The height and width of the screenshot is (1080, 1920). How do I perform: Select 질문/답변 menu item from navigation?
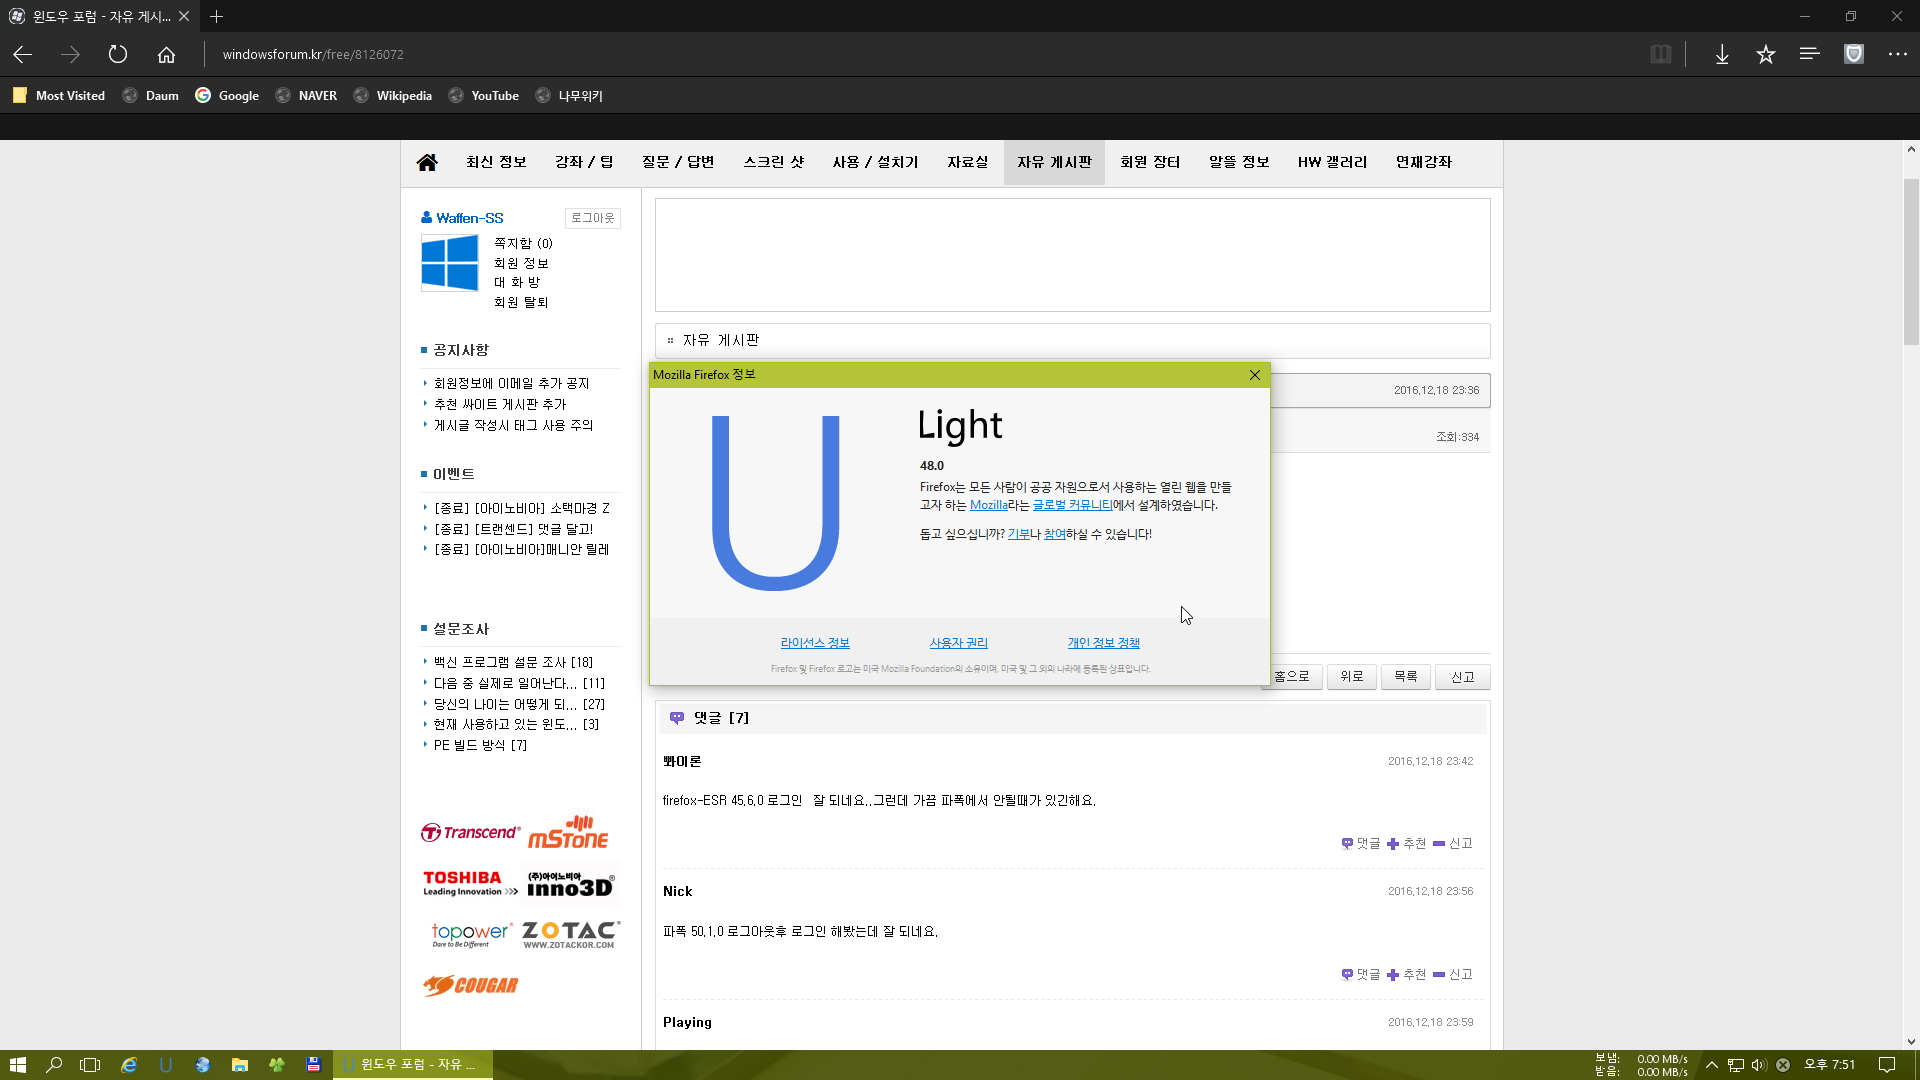point(678,161)
